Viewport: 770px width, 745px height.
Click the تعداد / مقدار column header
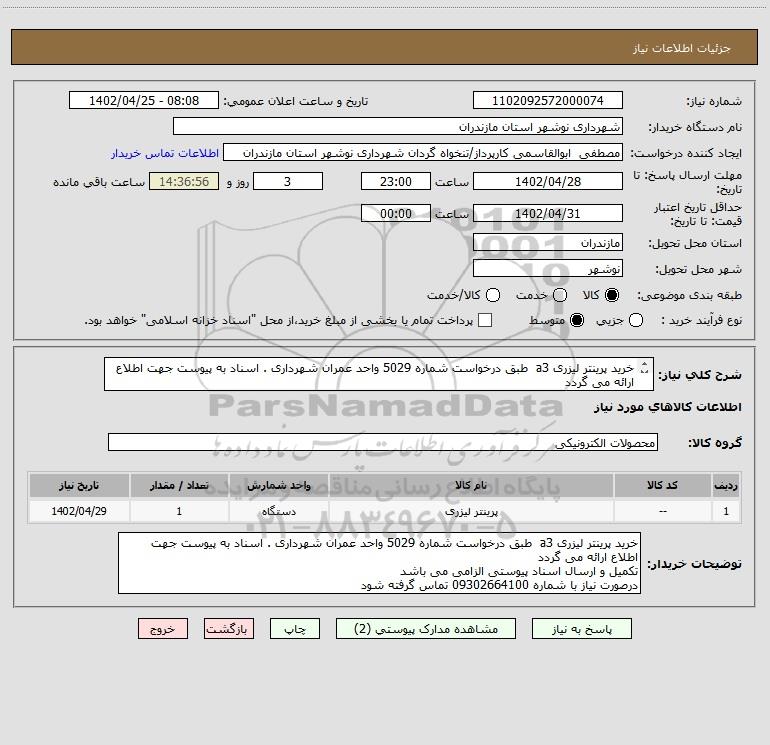pos(179,485)
